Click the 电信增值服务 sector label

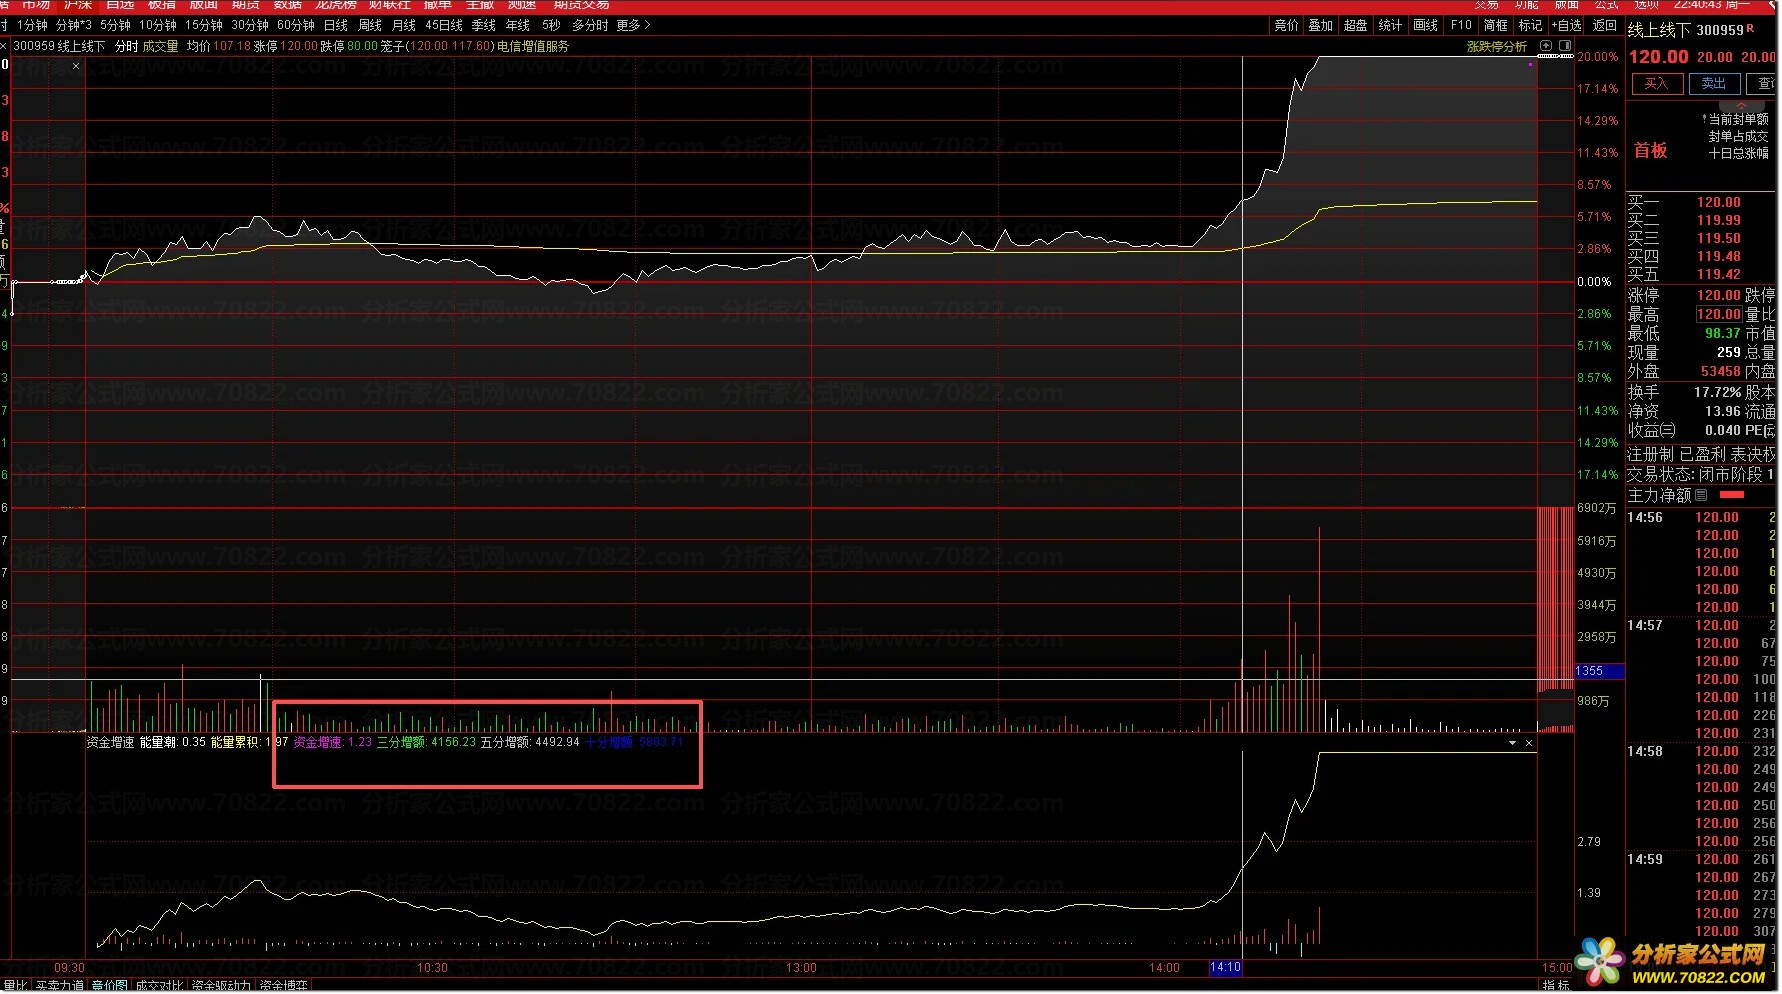[533, 46]
